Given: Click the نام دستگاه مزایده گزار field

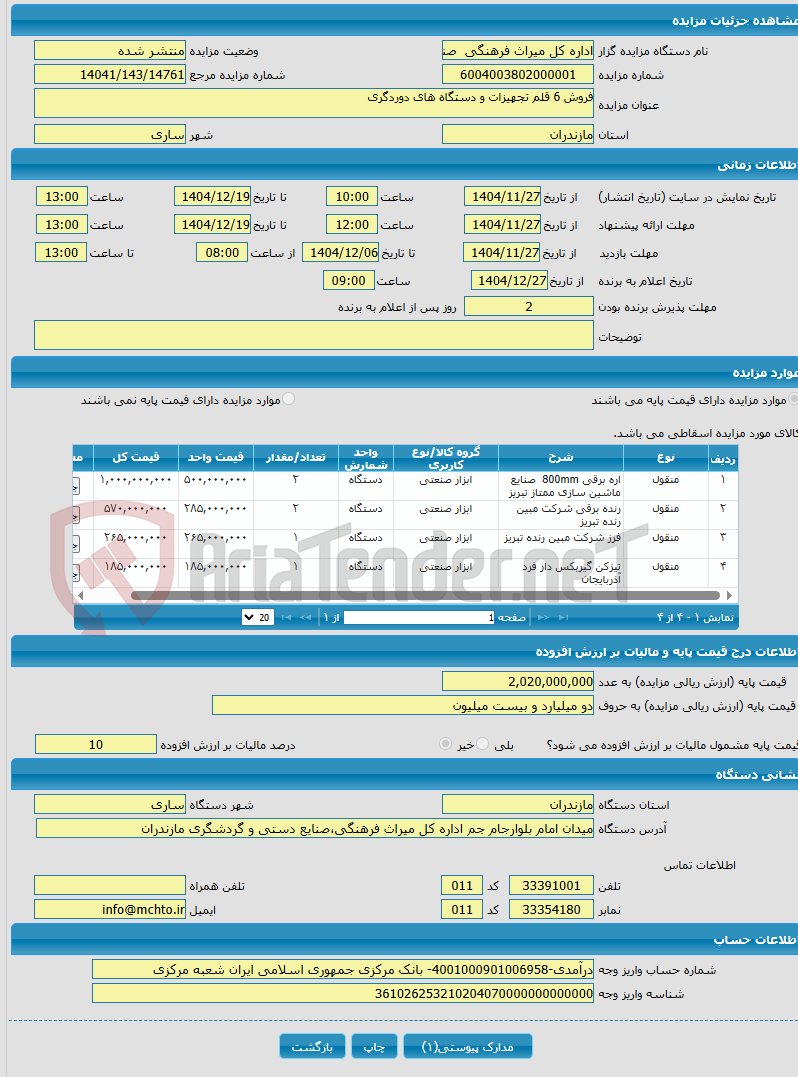Looking at the screenshot, I should tap(518, 50).
